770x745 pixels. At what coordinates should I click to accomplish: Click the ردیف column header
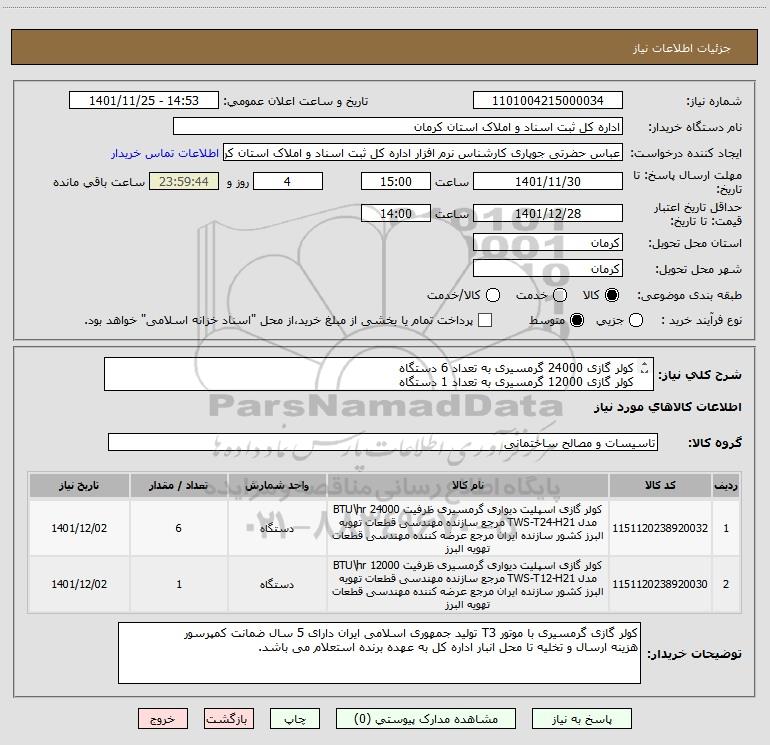coord(726,486)
